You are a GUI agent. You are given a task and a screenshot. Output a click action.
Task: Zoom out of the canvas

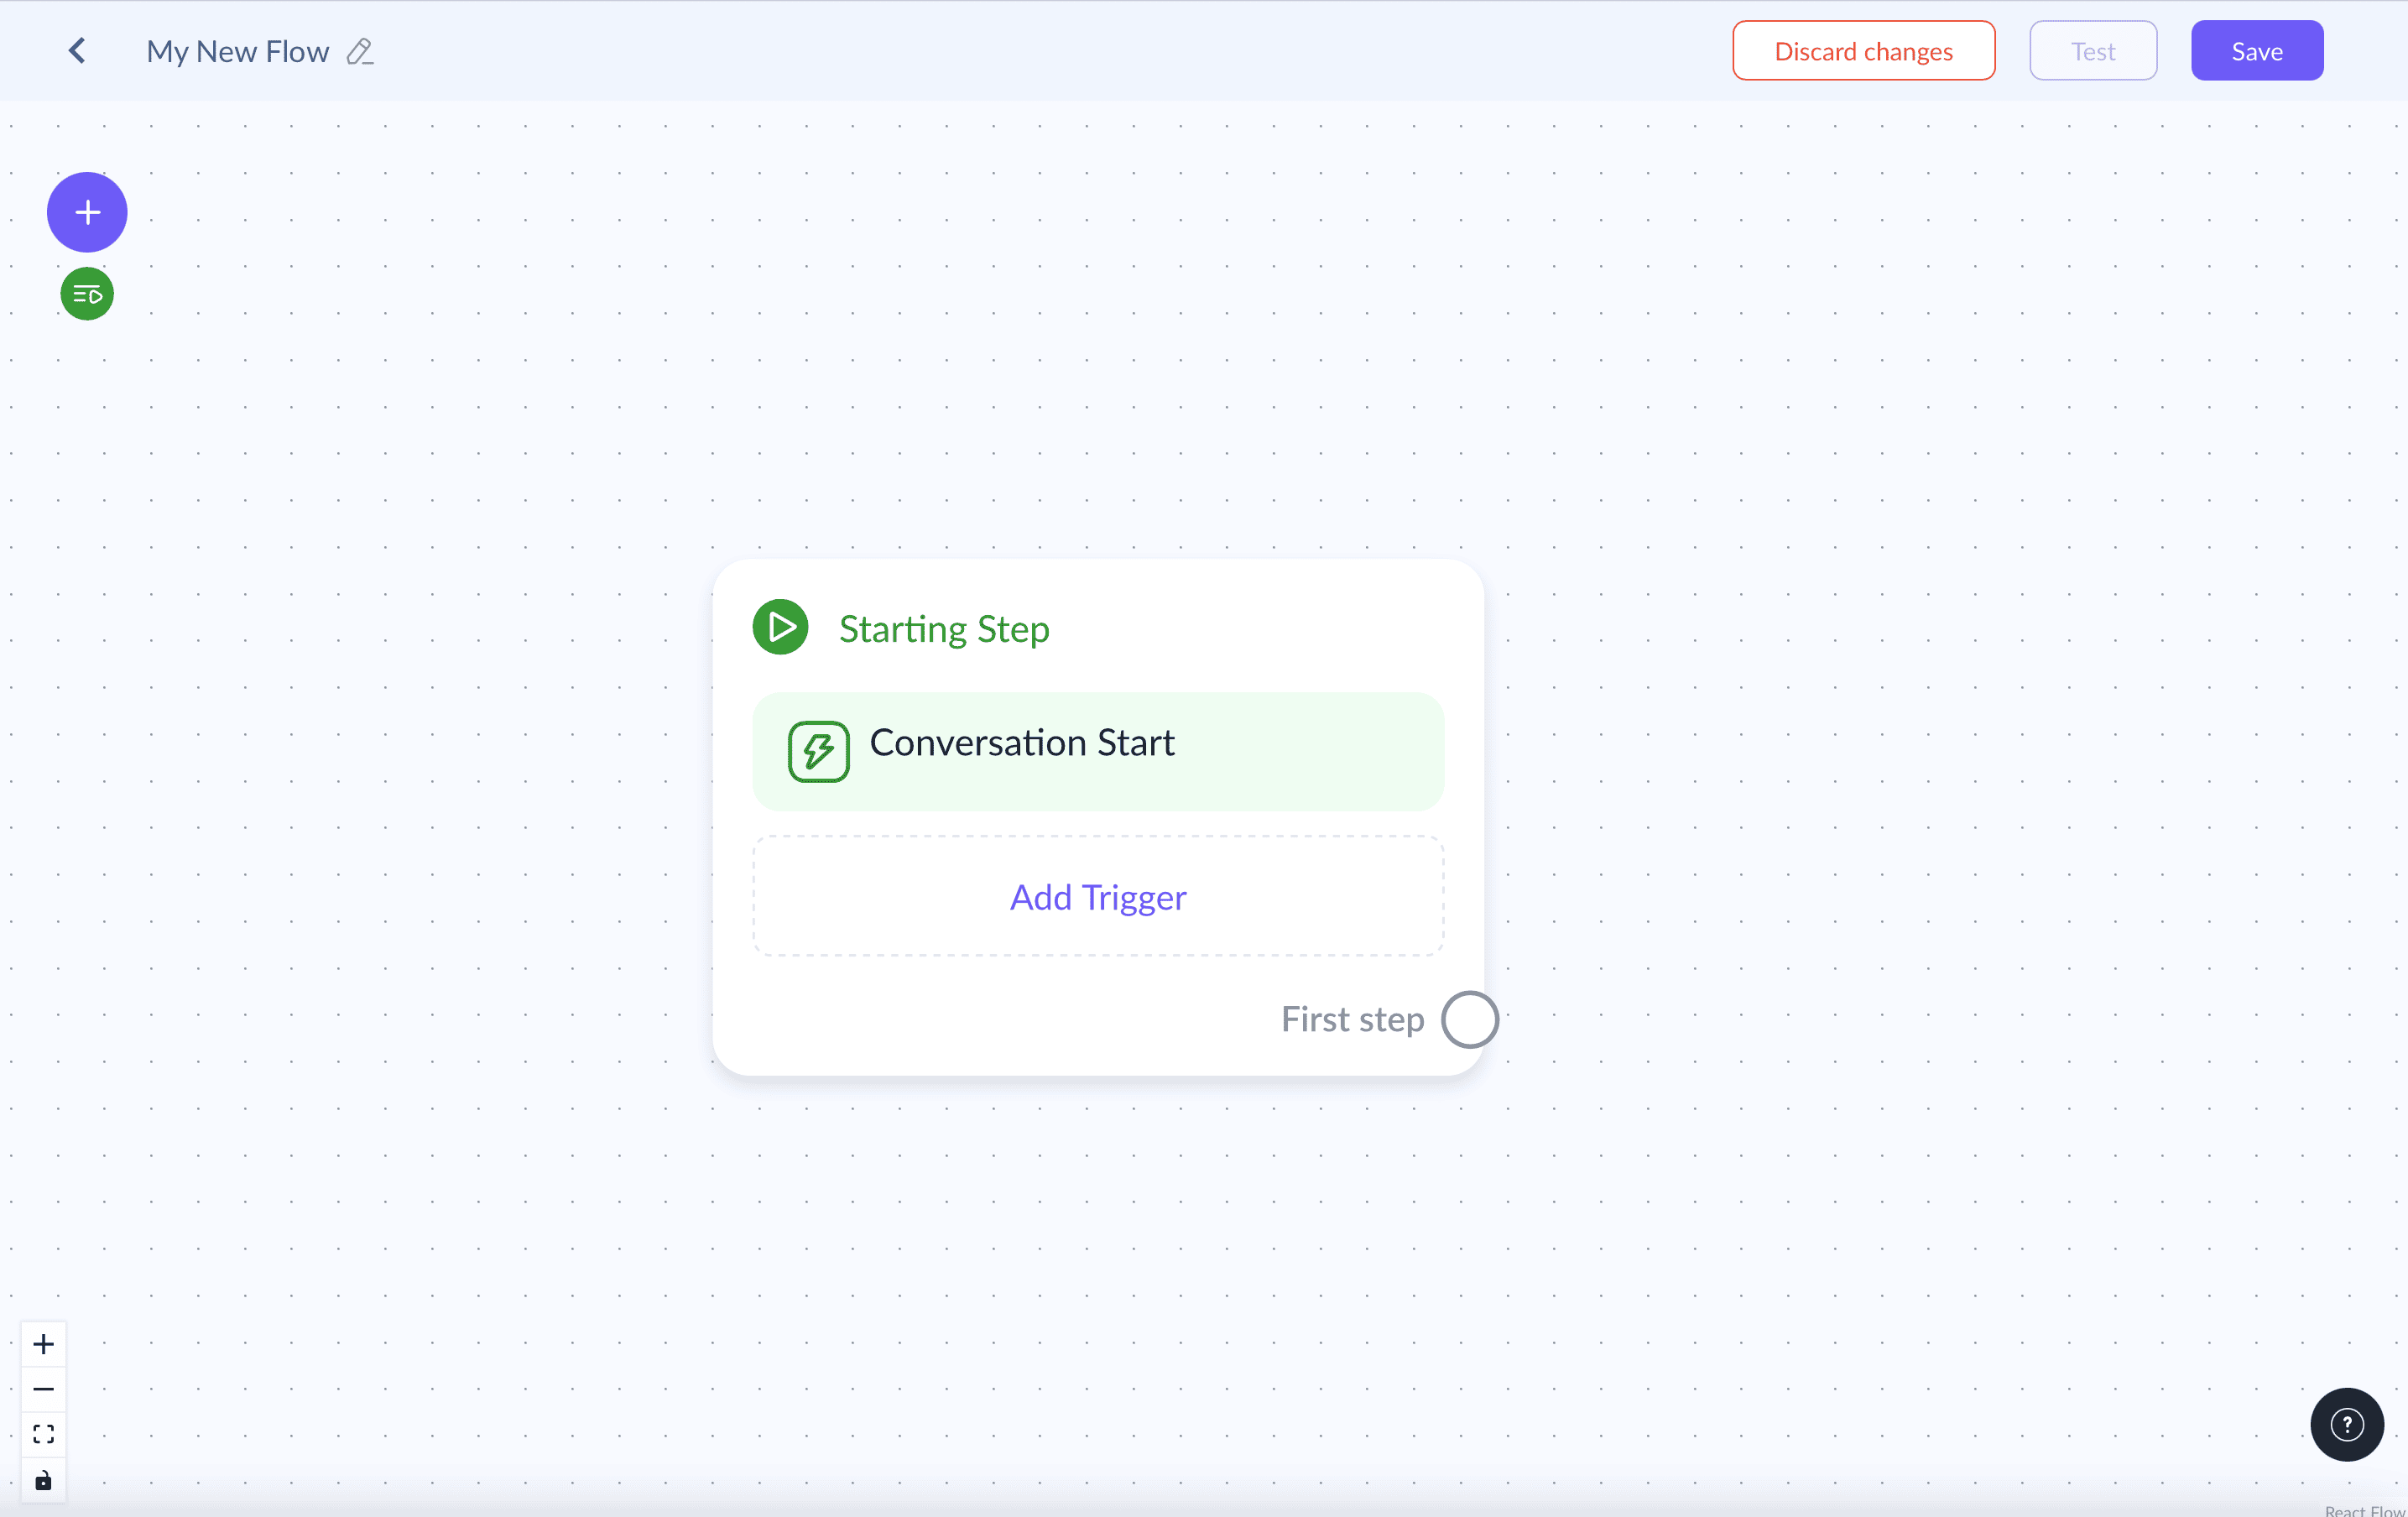pos(43,1389)
